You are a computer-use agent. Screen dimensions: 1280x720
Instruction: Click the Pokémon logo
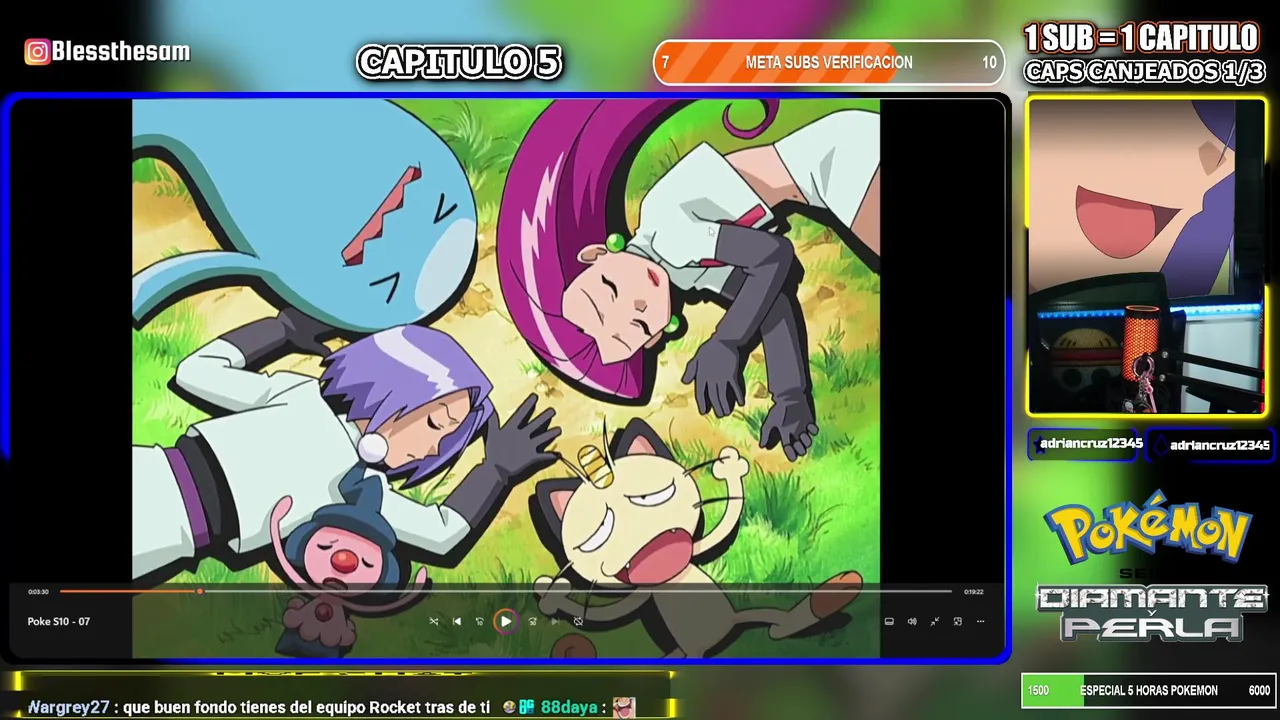1148,528
